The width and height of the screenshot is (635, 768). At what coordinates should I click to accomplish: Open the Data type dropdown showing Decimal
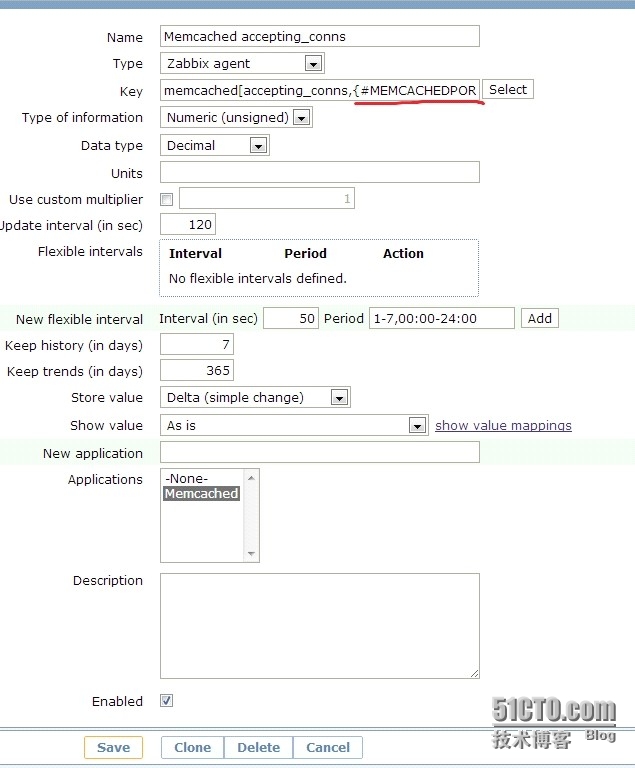[215, 145]
